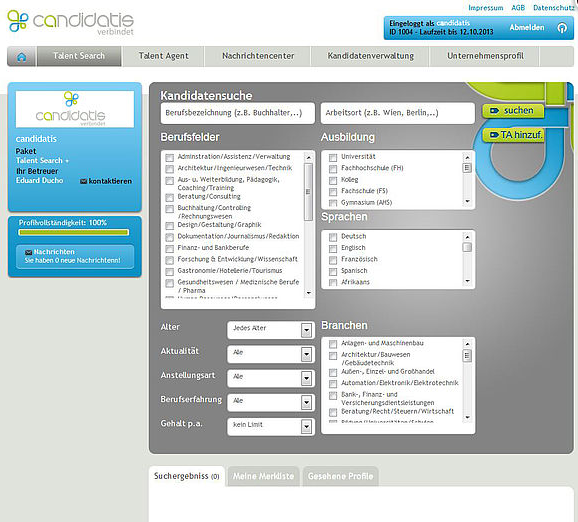Open the Datenschutz link
Screen dimensions: 578x522
tap(554, 8)
